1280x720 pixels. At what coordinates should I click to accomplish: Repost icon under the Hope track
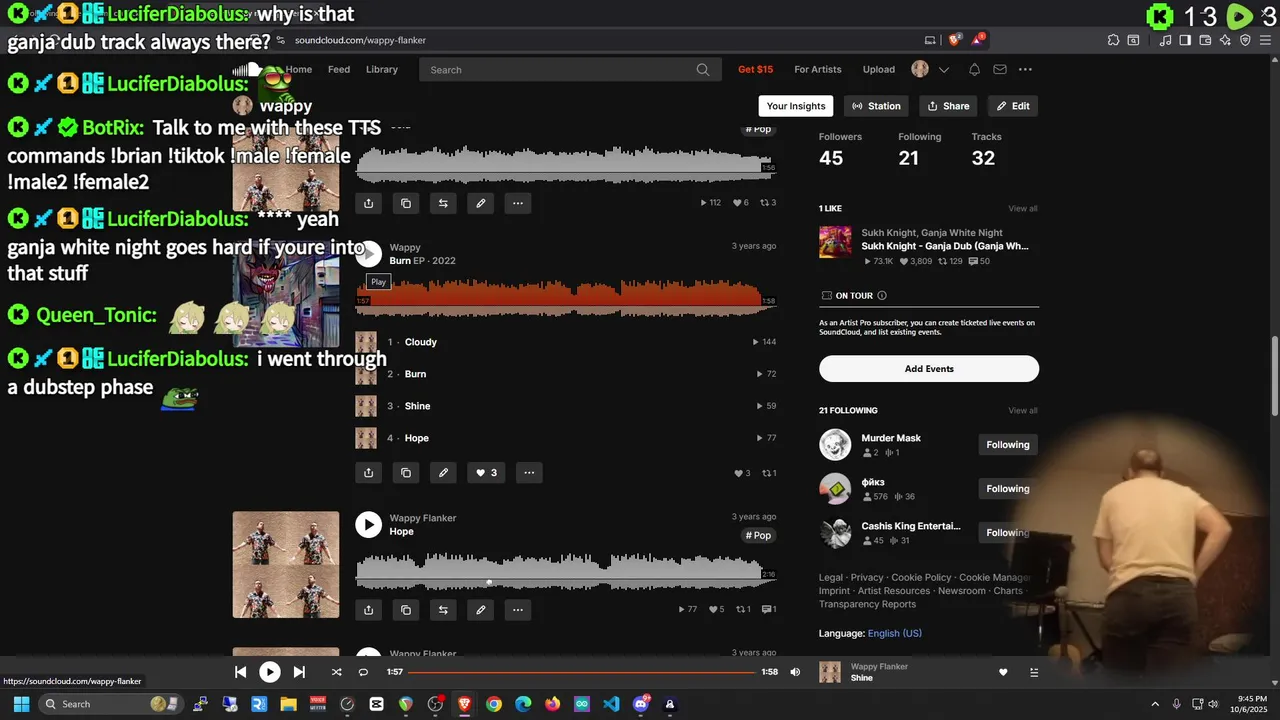coord(443,609)
